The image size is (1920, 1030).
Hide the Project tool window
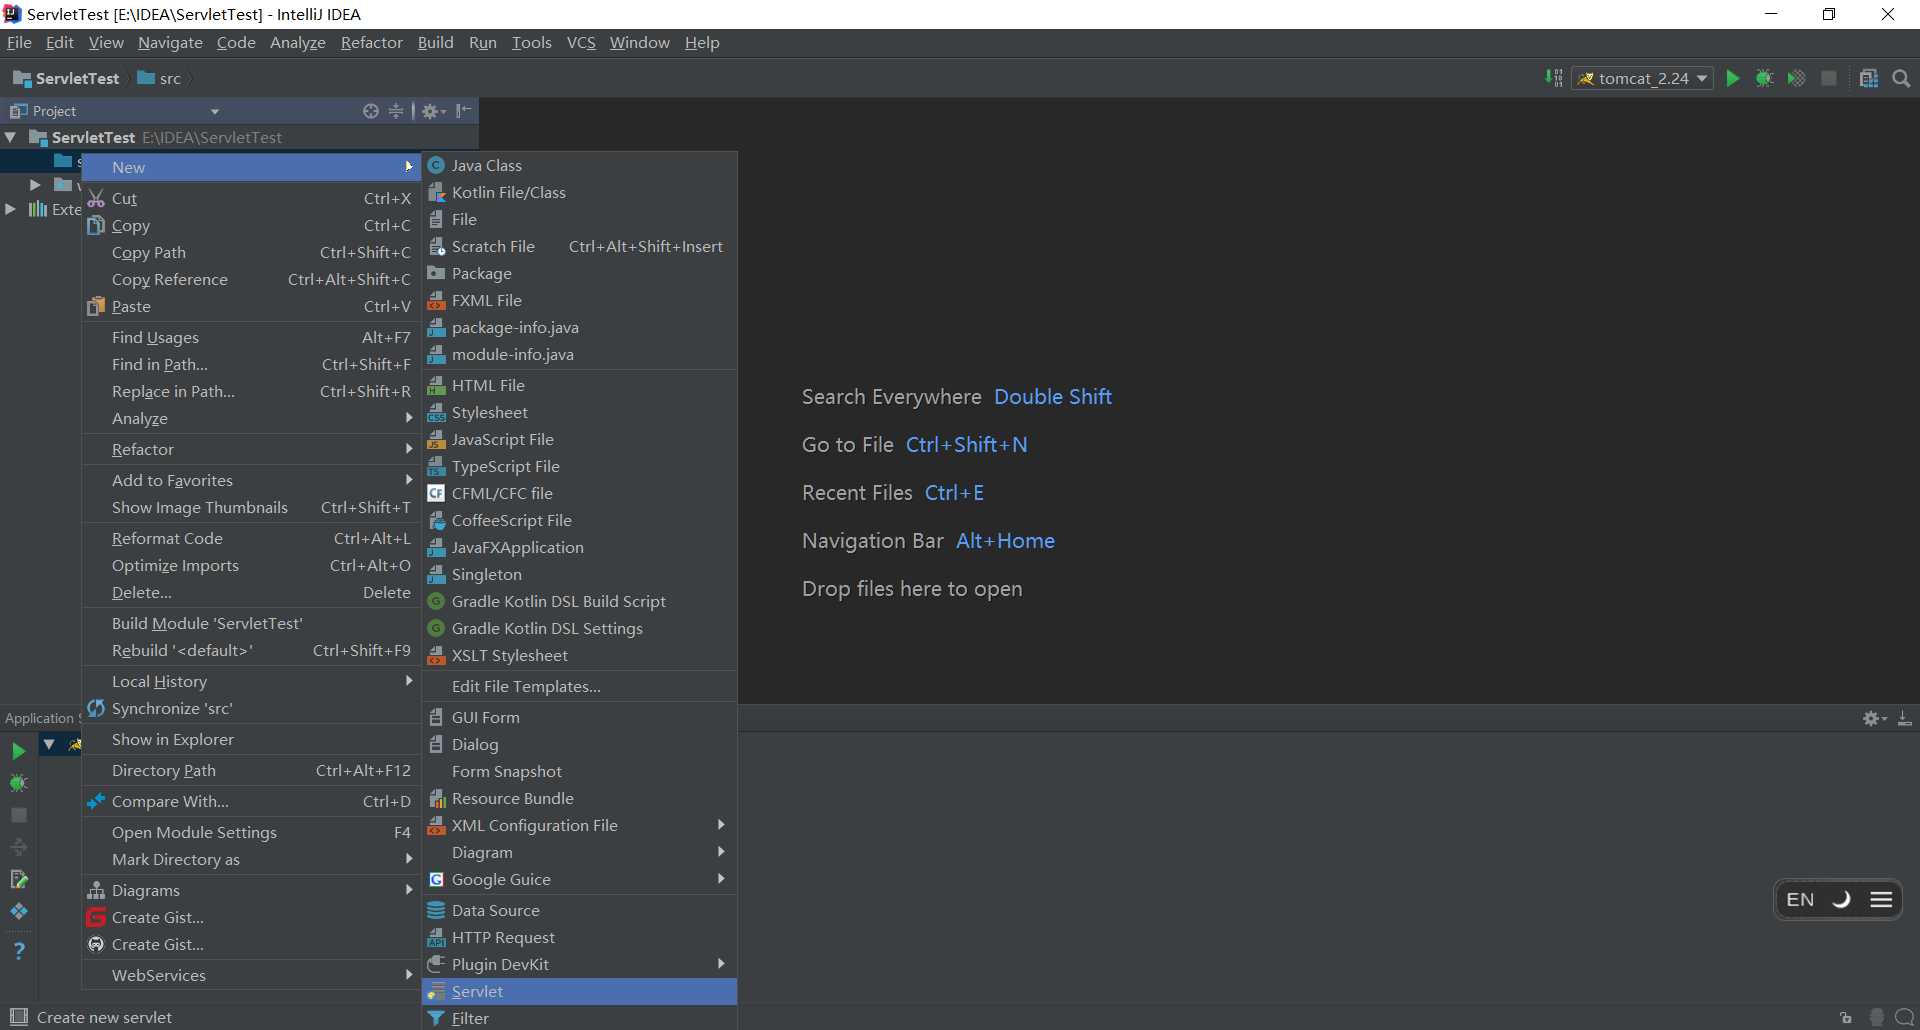(x=463, y=111)
